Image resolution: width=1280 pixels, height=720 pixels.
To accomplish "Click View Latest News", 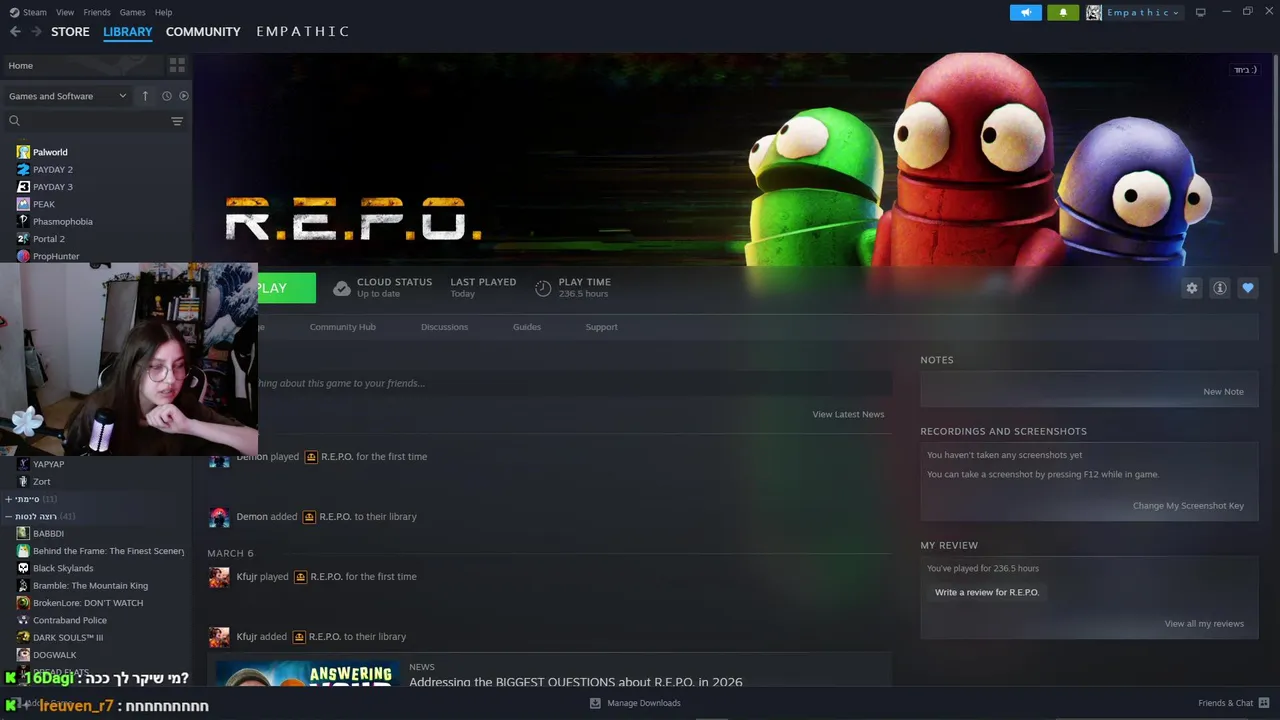I will [848, 414].
